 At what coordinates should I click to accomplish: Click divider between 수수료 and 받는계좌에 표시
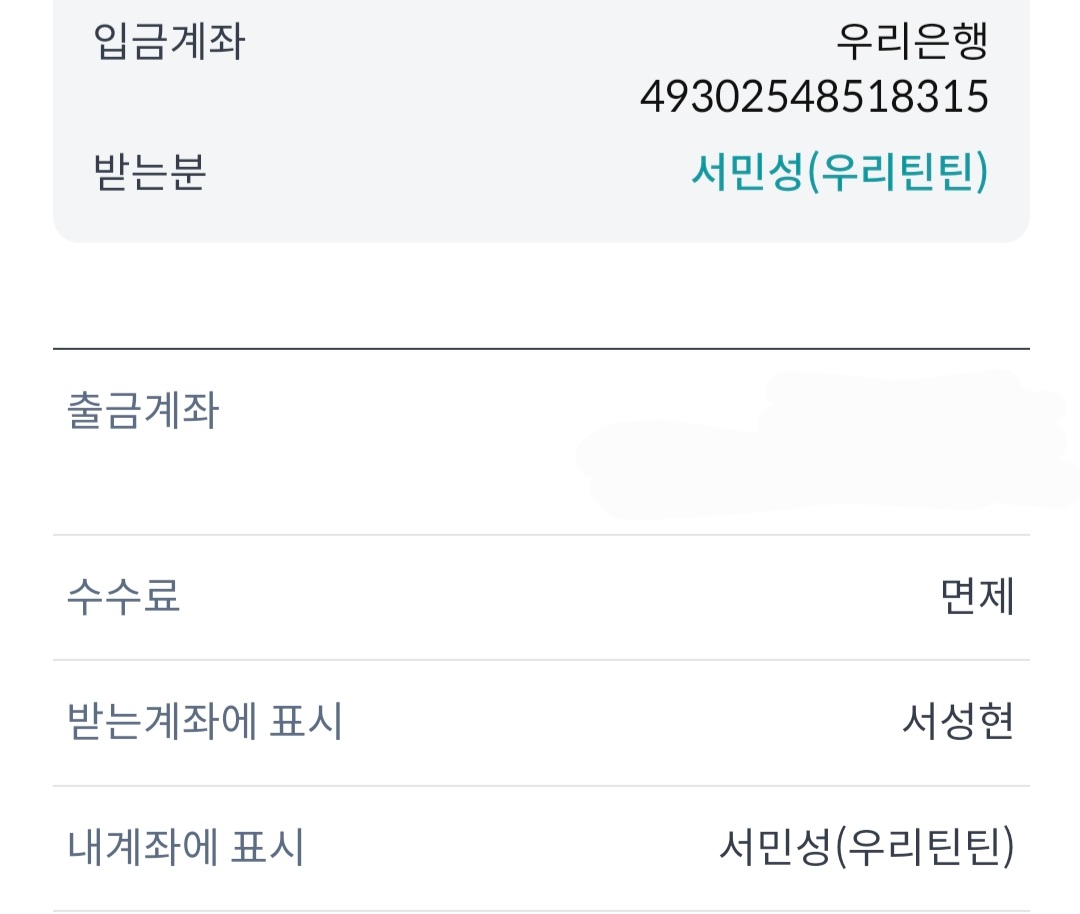pyautogui.click(x=540, y=660)
